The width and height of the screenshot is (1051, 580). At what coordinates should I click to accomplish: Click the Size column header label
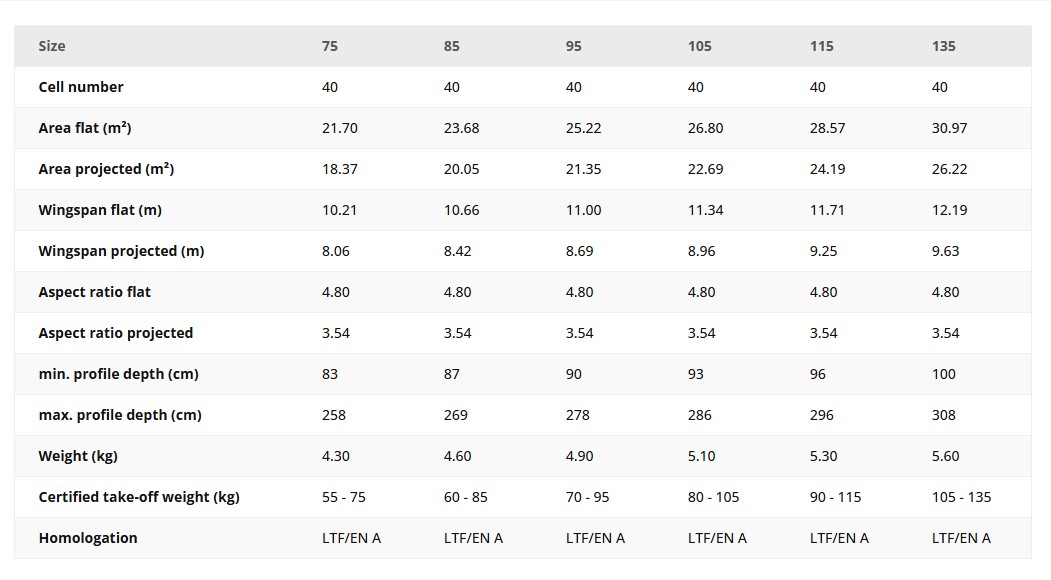[x=52, y=46]
